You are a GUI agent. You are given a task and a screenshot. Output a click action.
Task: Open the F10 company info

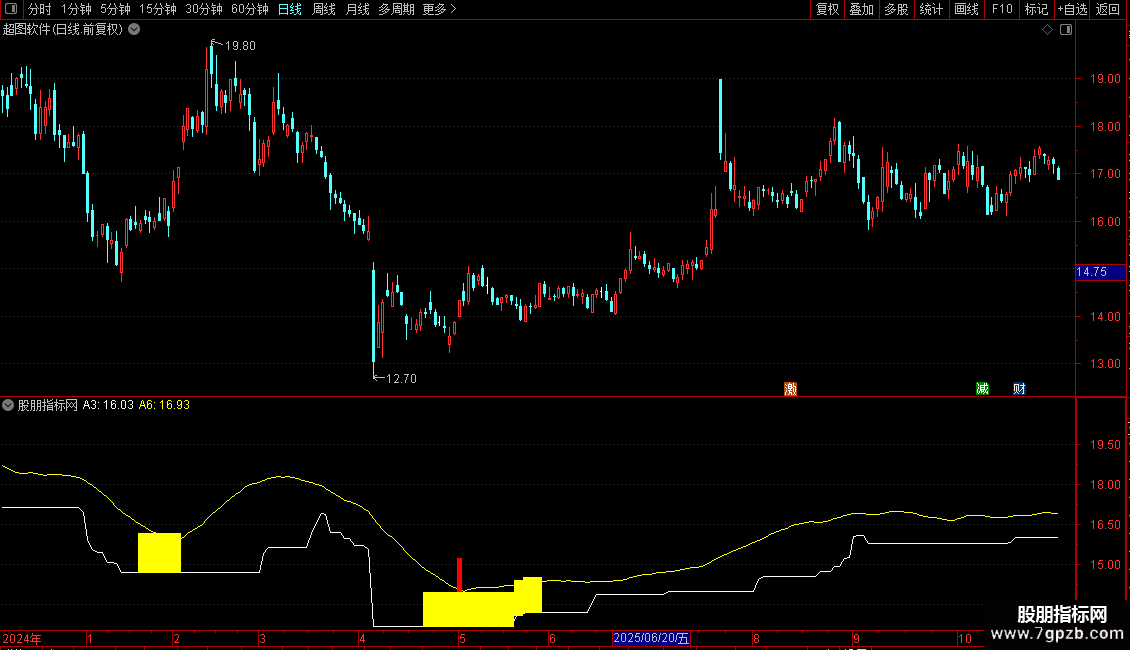pos(1002,9)
